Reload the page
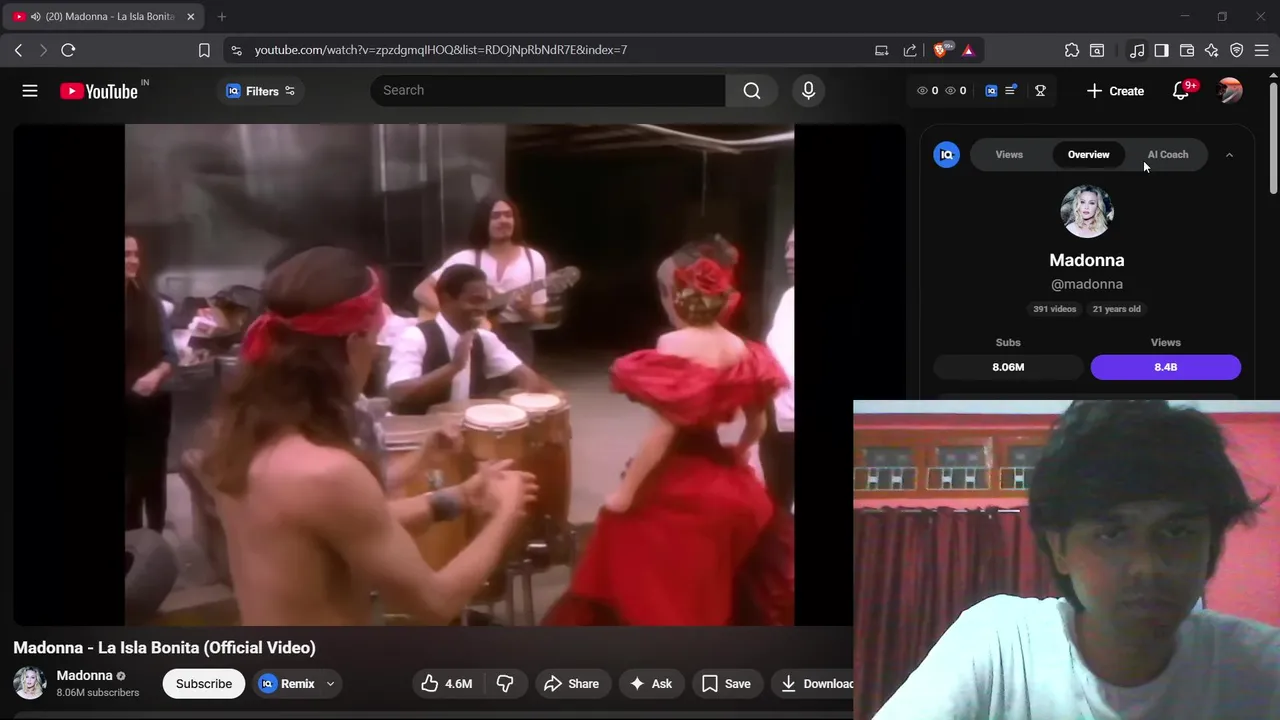This screenshot has height=720, width=1280. point(68,50)
